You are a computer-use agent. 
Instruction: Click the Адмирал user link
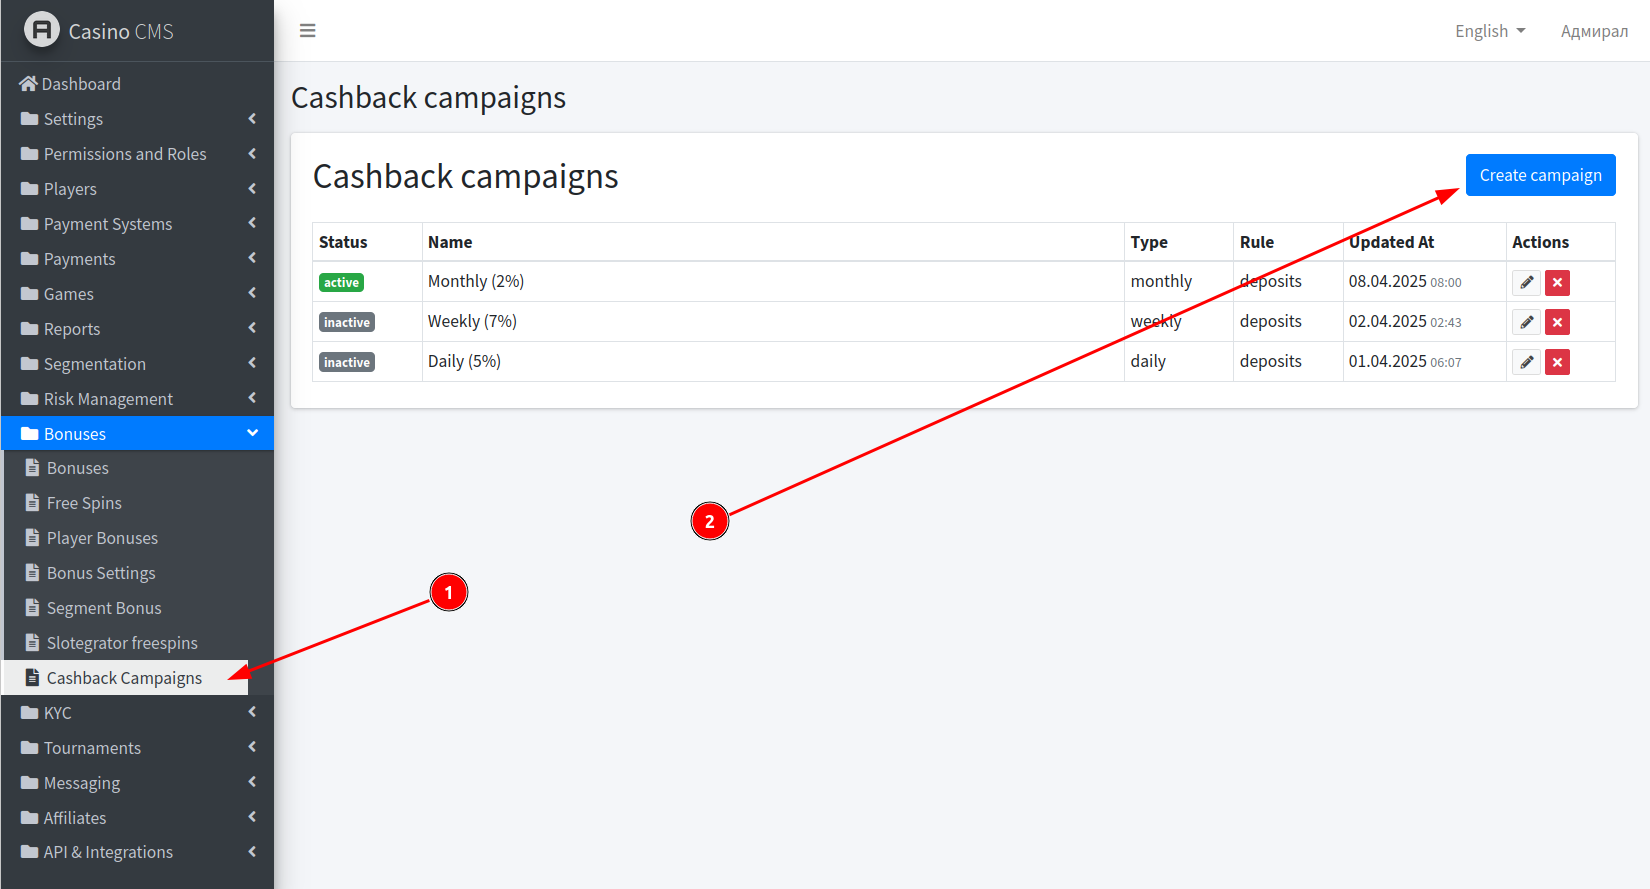pos(1594,31)
